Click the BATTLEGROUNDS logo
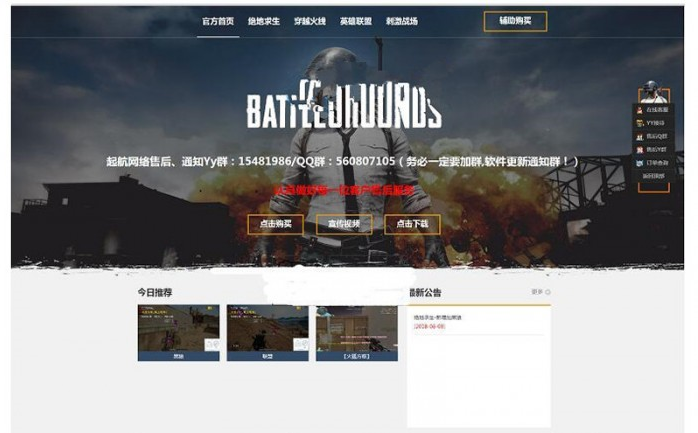This screenshot has height=433, width=698. 344,105
